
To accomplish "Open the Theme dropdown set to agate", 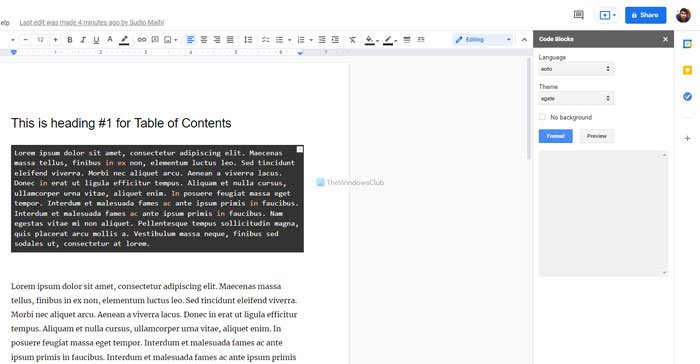I will (x=576, y=98).
